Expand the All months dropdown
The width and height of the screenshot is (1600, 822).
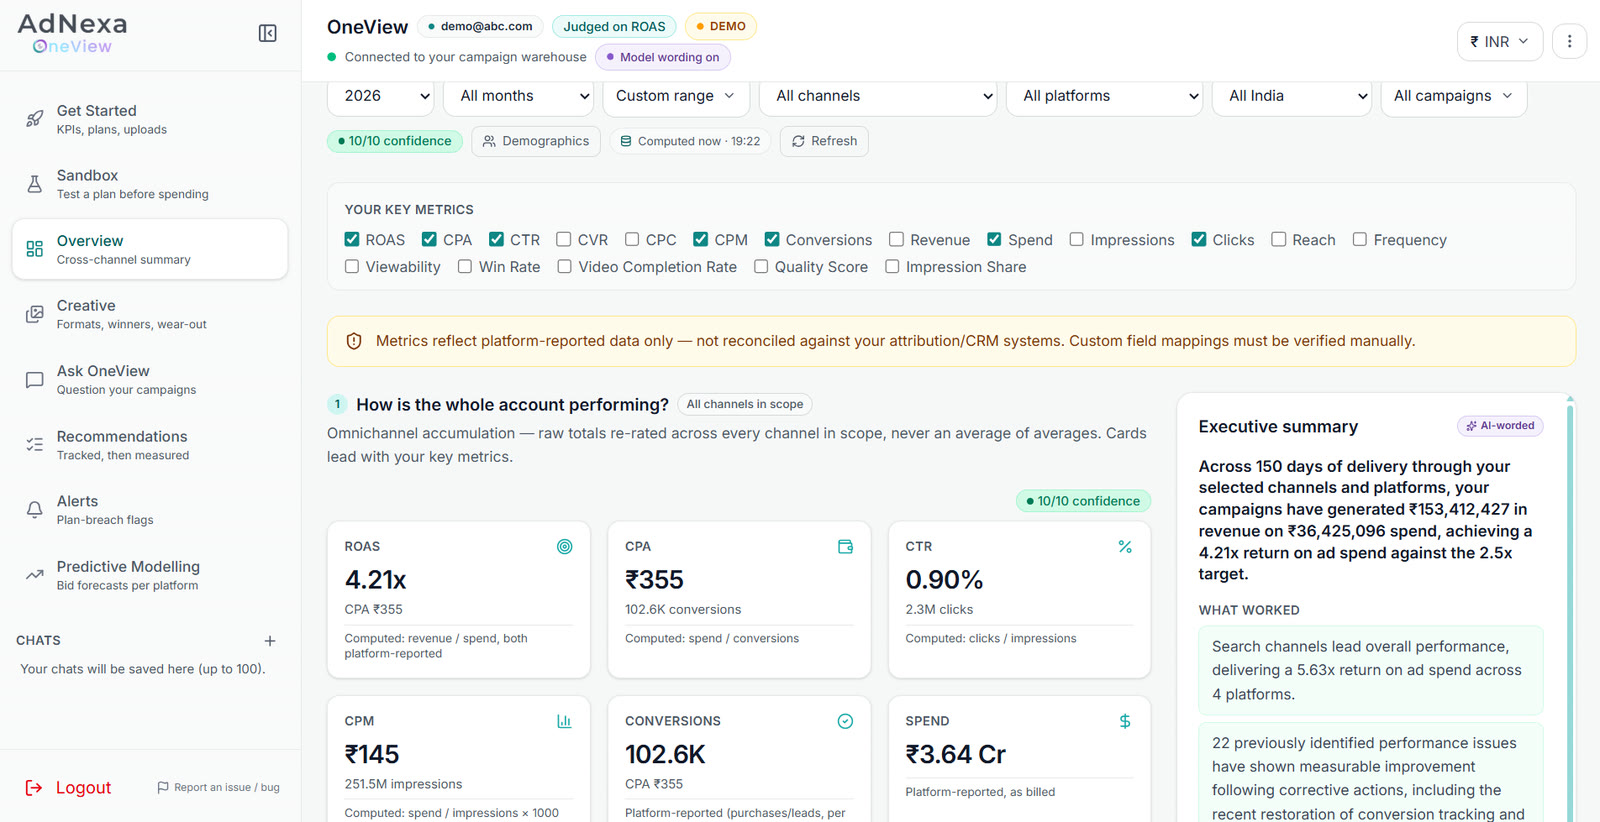point(519,96)
